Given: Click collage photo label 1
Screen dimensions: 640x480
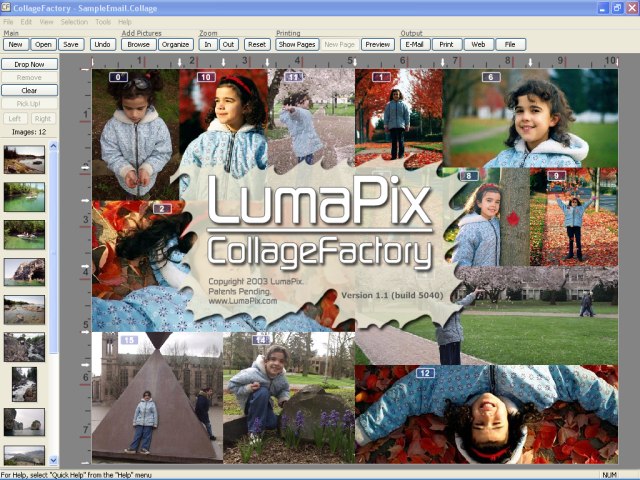Looking at the screenshot, I should pyautogui.click(x=381, y=77).
